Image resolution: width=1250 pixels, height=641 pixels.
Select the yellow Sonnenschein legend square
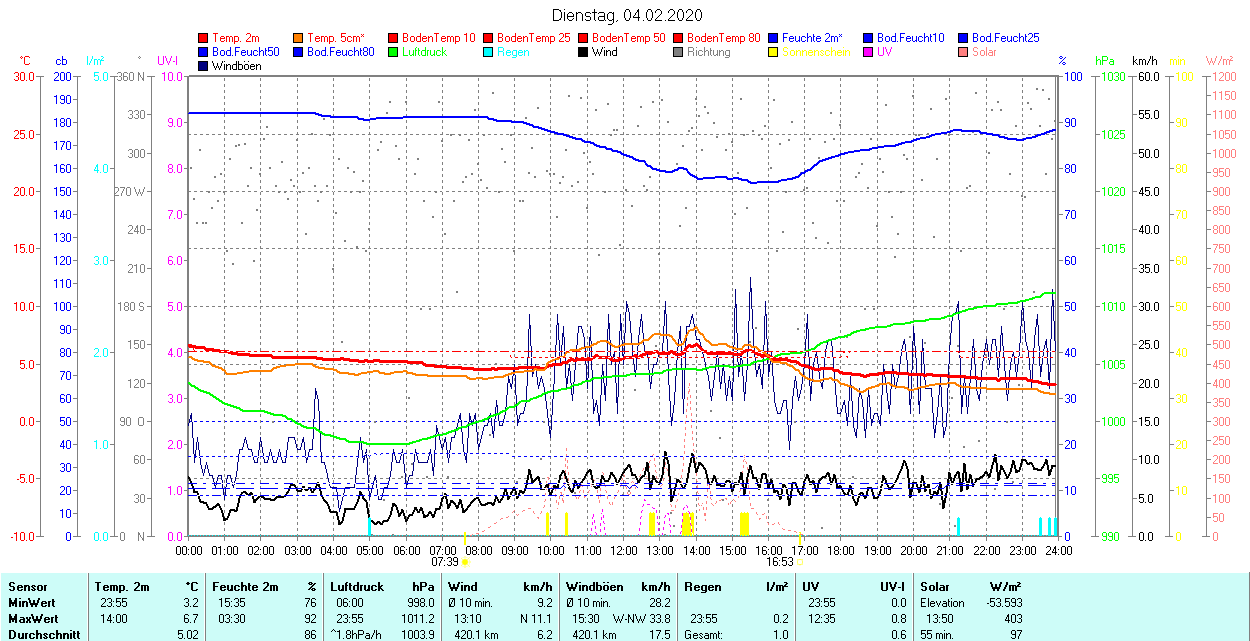click(x=774, y=52)
